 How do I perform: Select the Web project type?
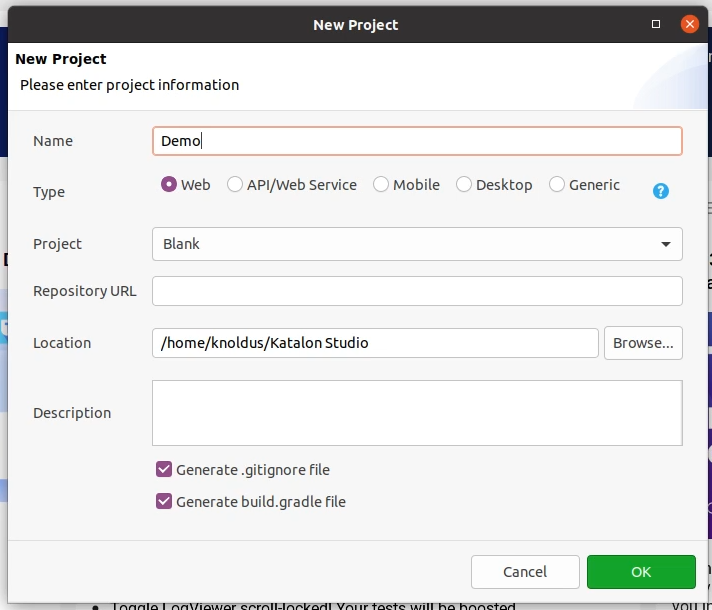169,185
